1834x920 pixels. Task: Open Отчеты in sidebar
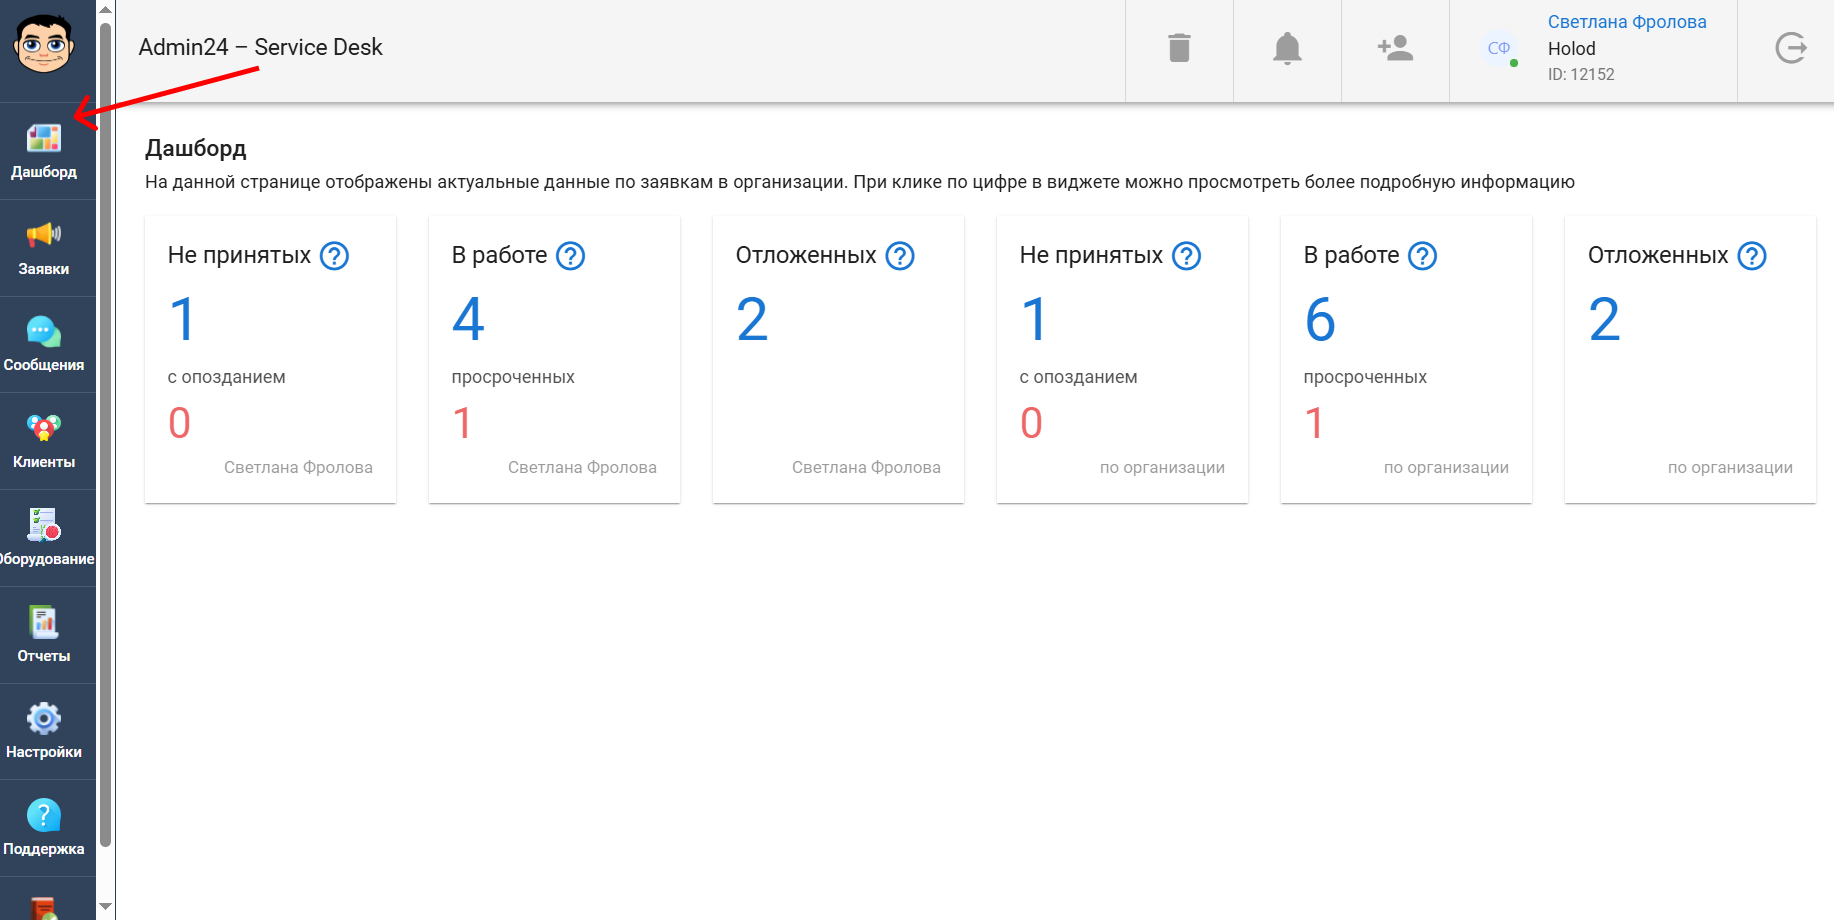tap(44, 635)
